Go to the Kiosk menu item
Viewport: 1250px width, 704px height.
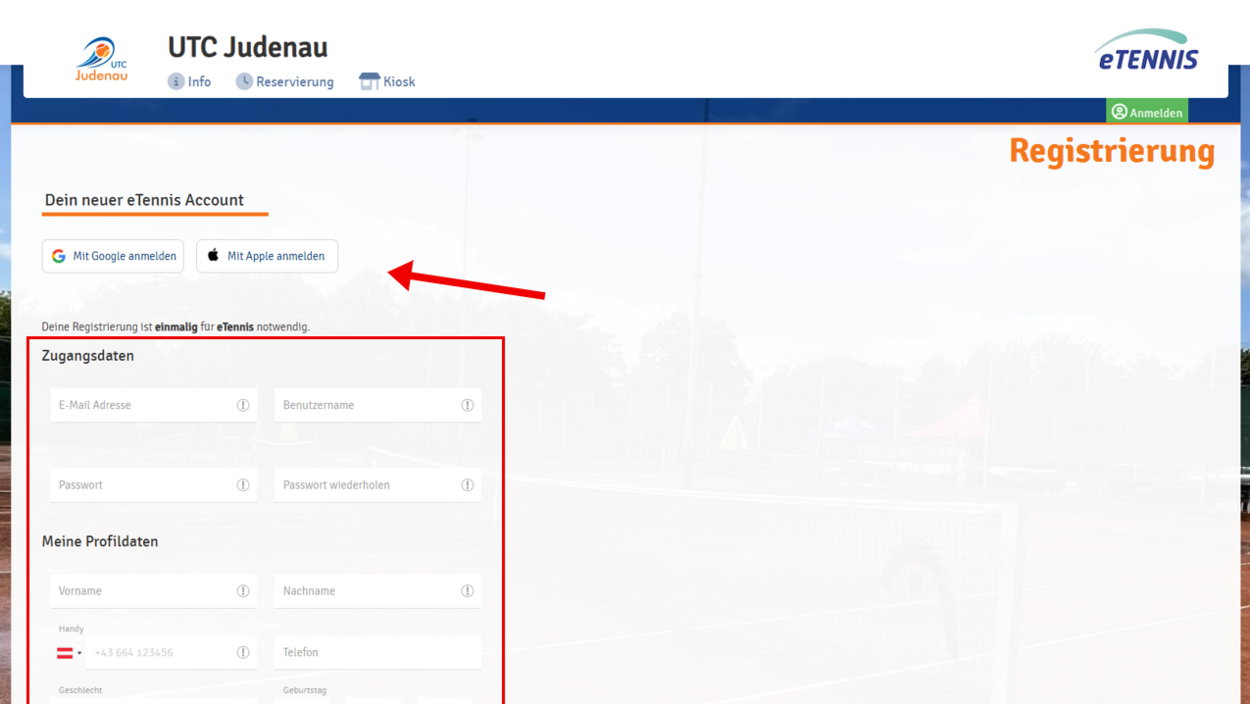click(x=387, y=82)
